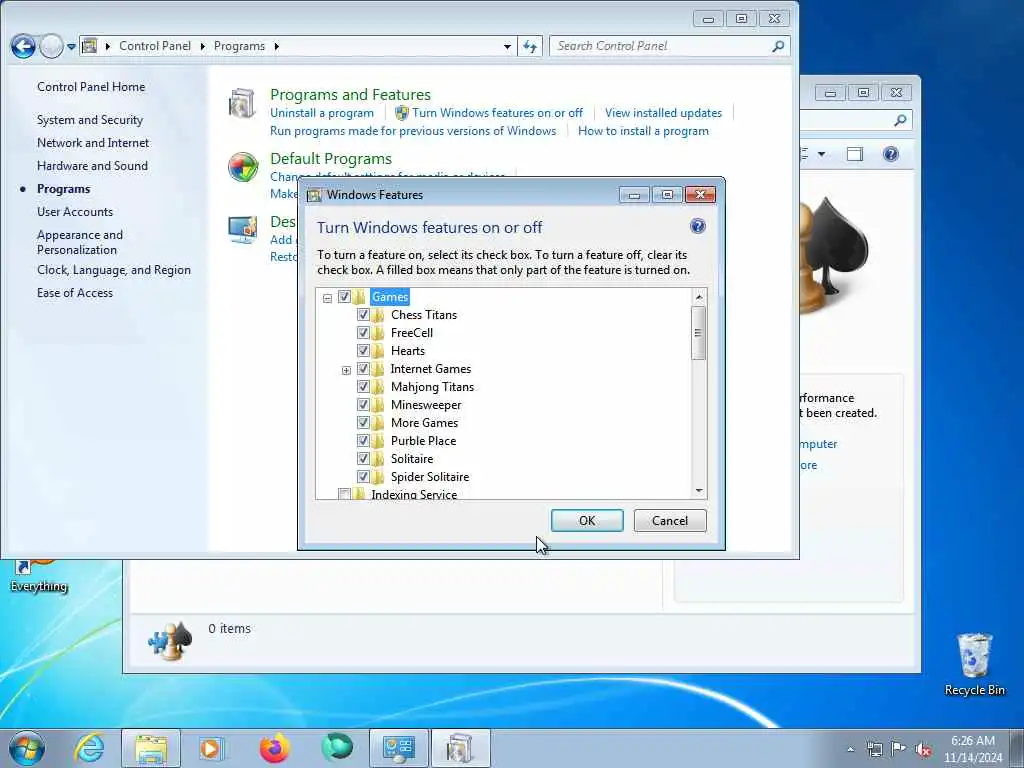Open the address bar history dropdown arrow
Viewport: 1024px width, 768px height.
(507, 46)
